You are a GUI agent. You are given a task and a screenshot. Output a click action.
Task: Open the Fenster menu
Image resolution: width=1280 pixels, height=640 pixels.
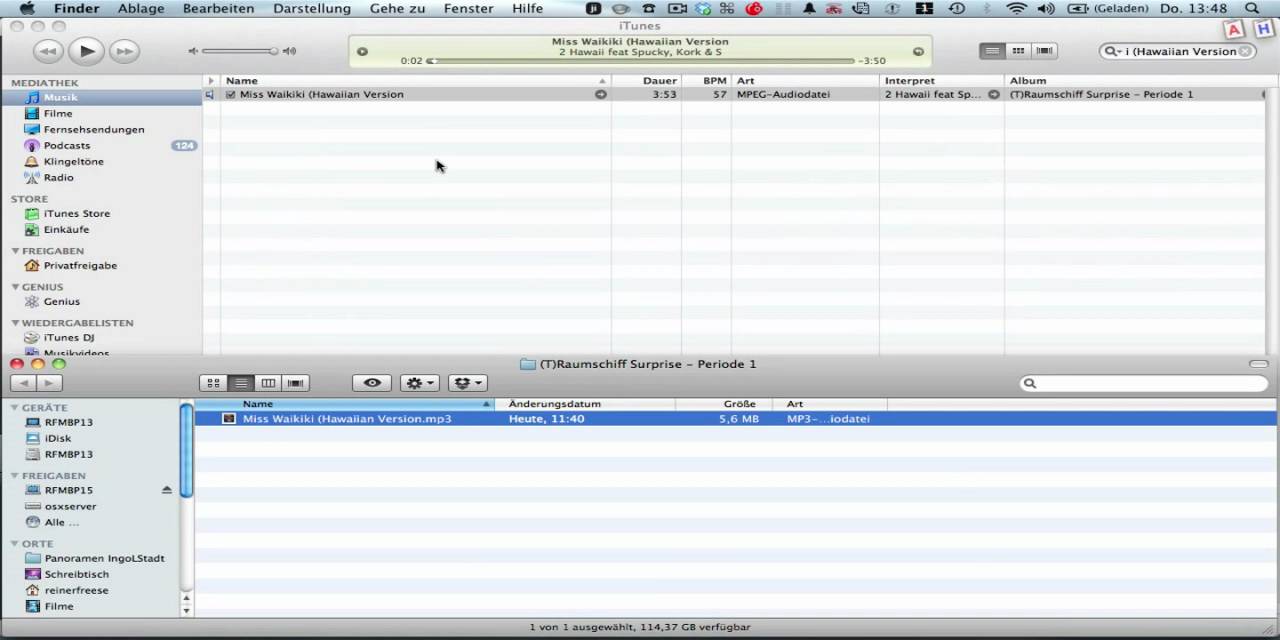click(x=469, y=8)
